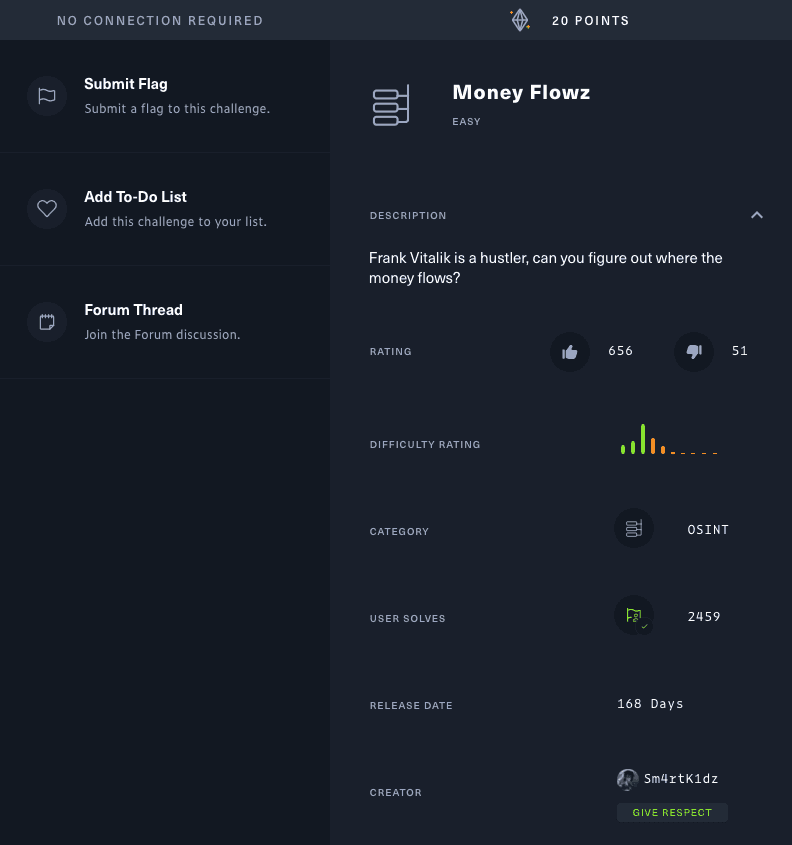The image size is (792, 845).
Task: Click the user solves flag icon
Action: tap(634, 615)
